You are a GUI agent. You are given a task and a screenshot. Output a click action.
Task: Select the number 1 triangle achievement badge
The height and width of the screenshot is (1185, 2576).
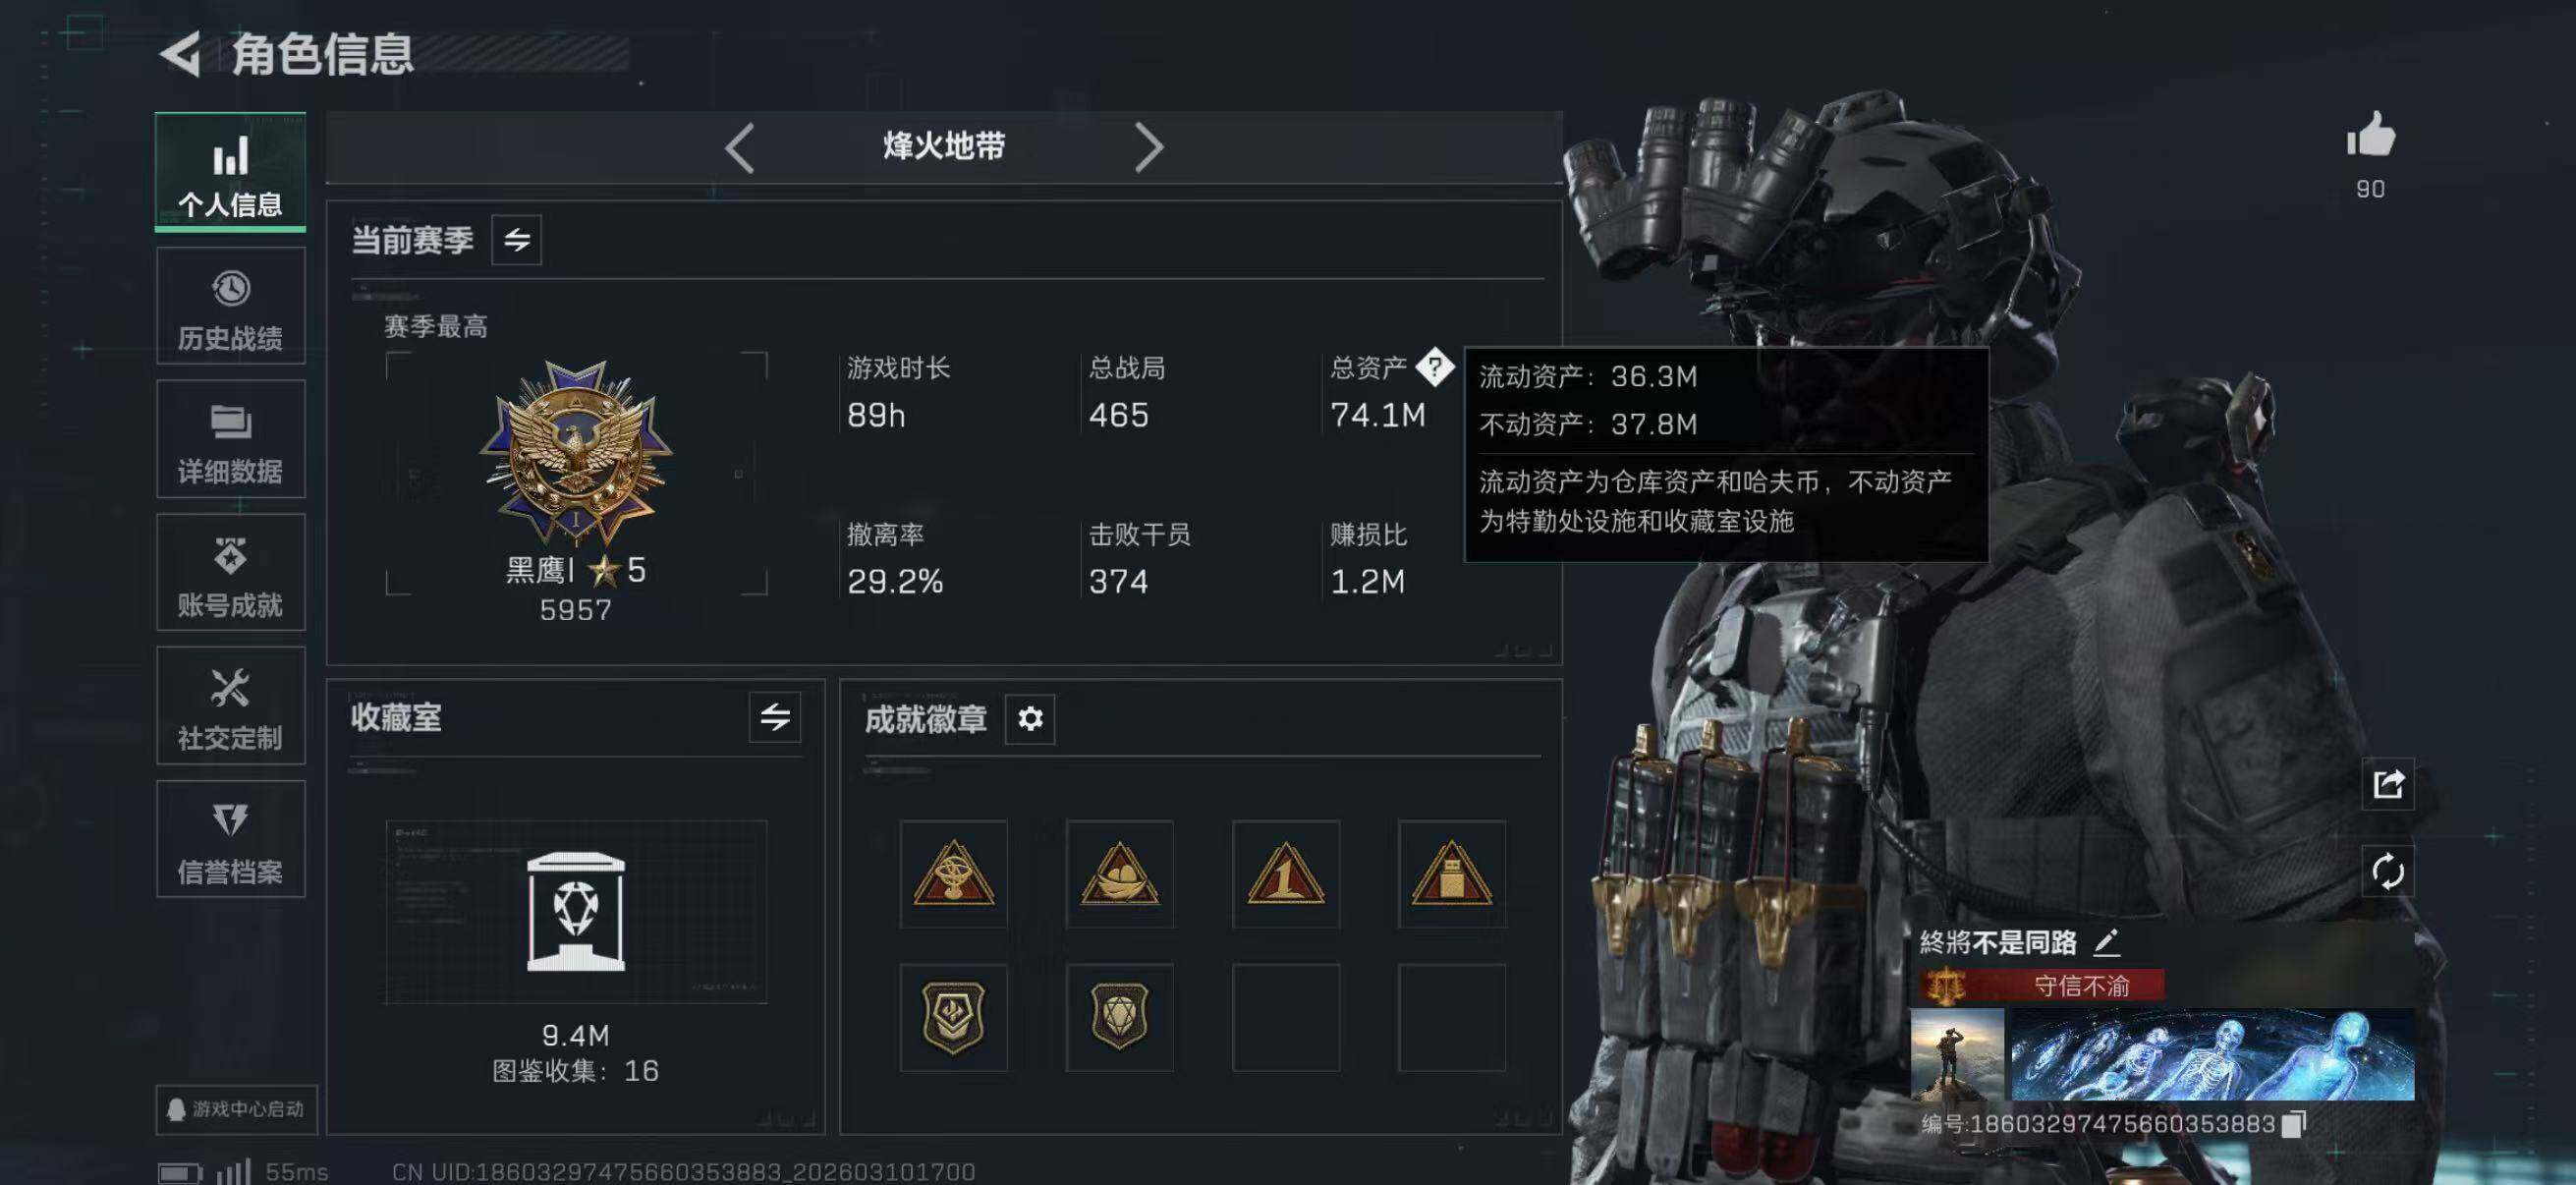click(1286, 874)
